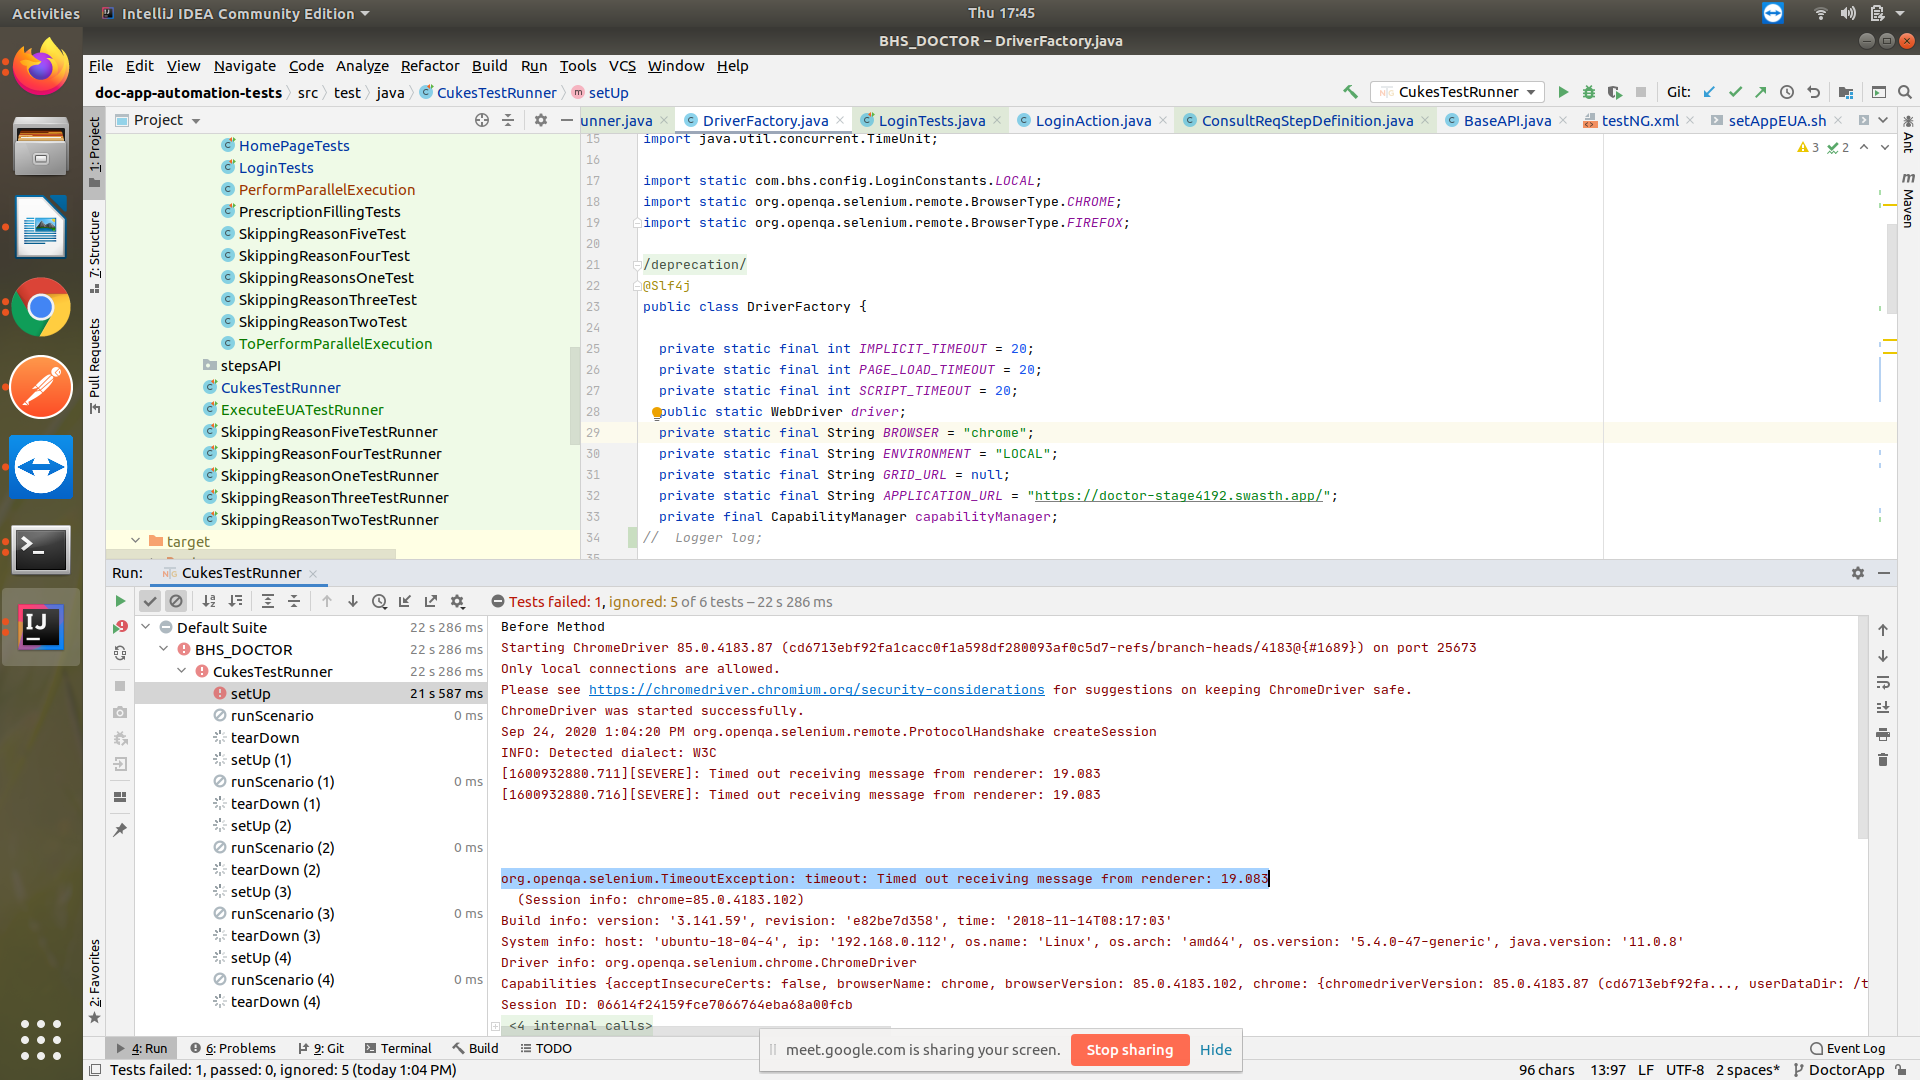The image size is (1920, 1080).
Task: Open Search Everywhere magnifier icon
Action: click(x=1905, y=92)
